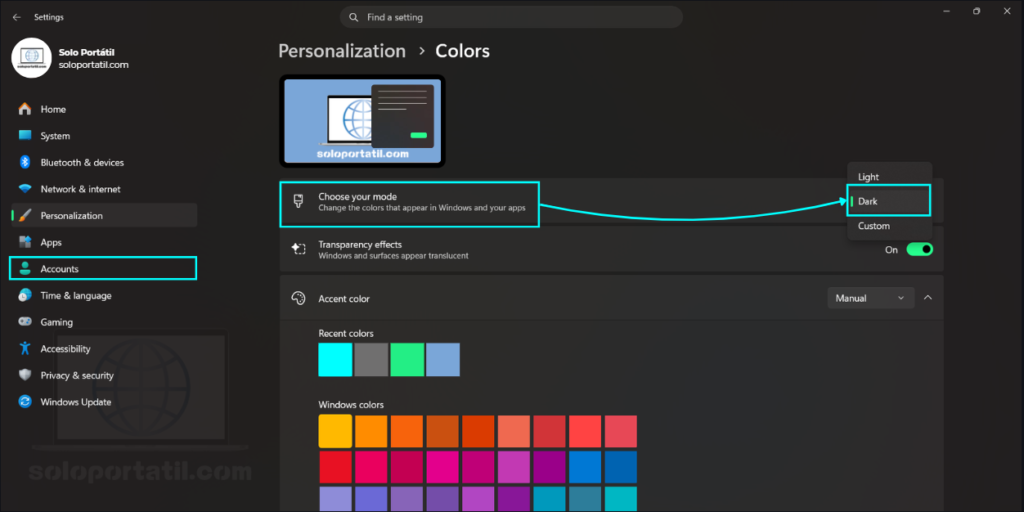Click the Windows colors heading text
Screen dimensions: 1024x512
351,405
